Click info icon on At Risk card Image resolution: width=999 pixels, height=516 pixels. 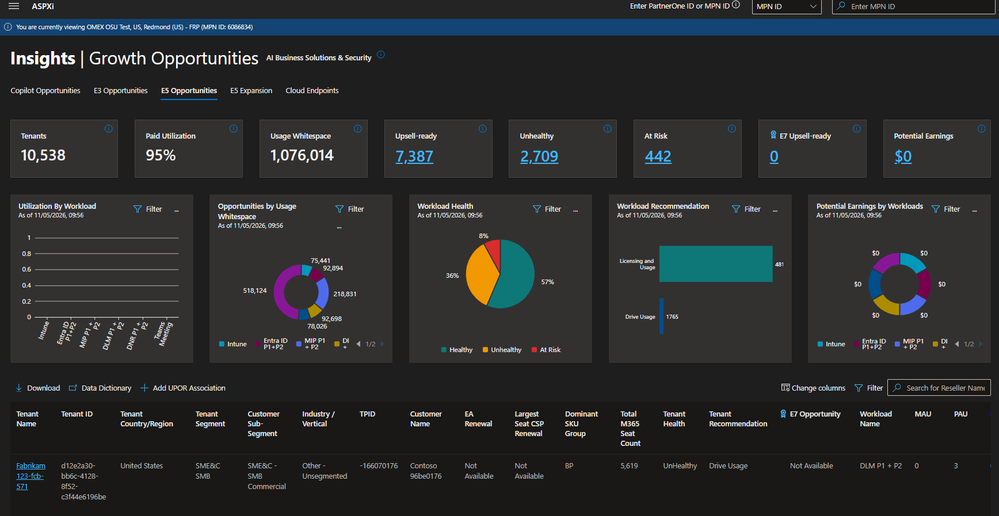(x=732, y=129)
